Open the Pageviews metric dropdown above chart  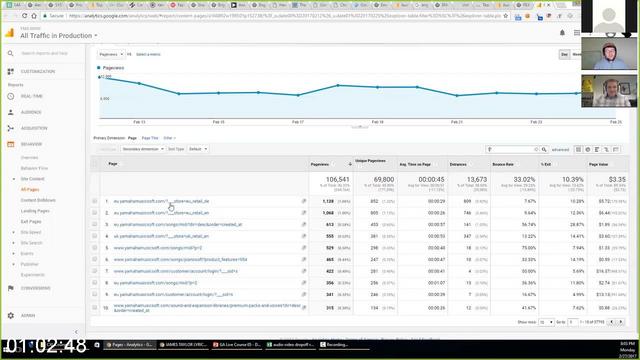111,54
